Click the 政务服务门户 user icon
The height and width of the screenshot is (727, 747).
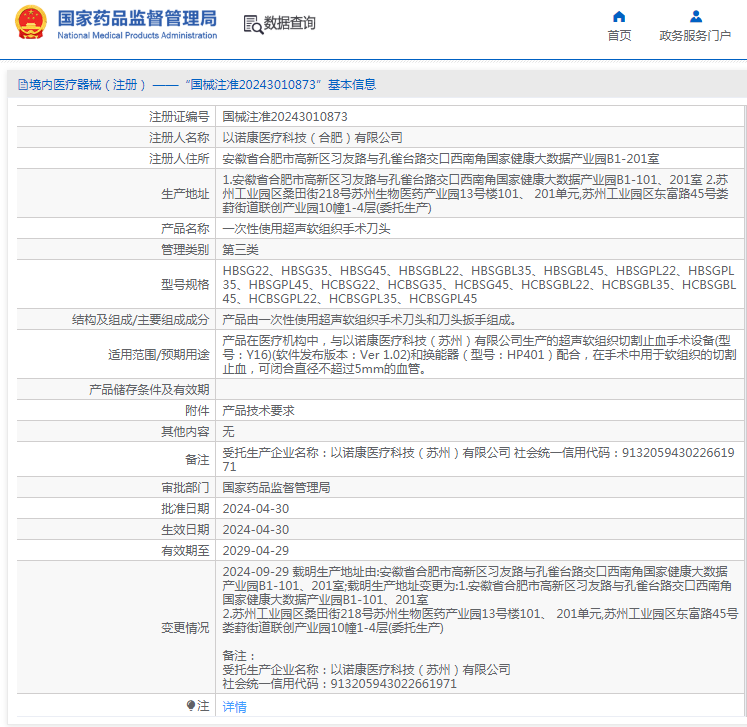coord(696,17)
